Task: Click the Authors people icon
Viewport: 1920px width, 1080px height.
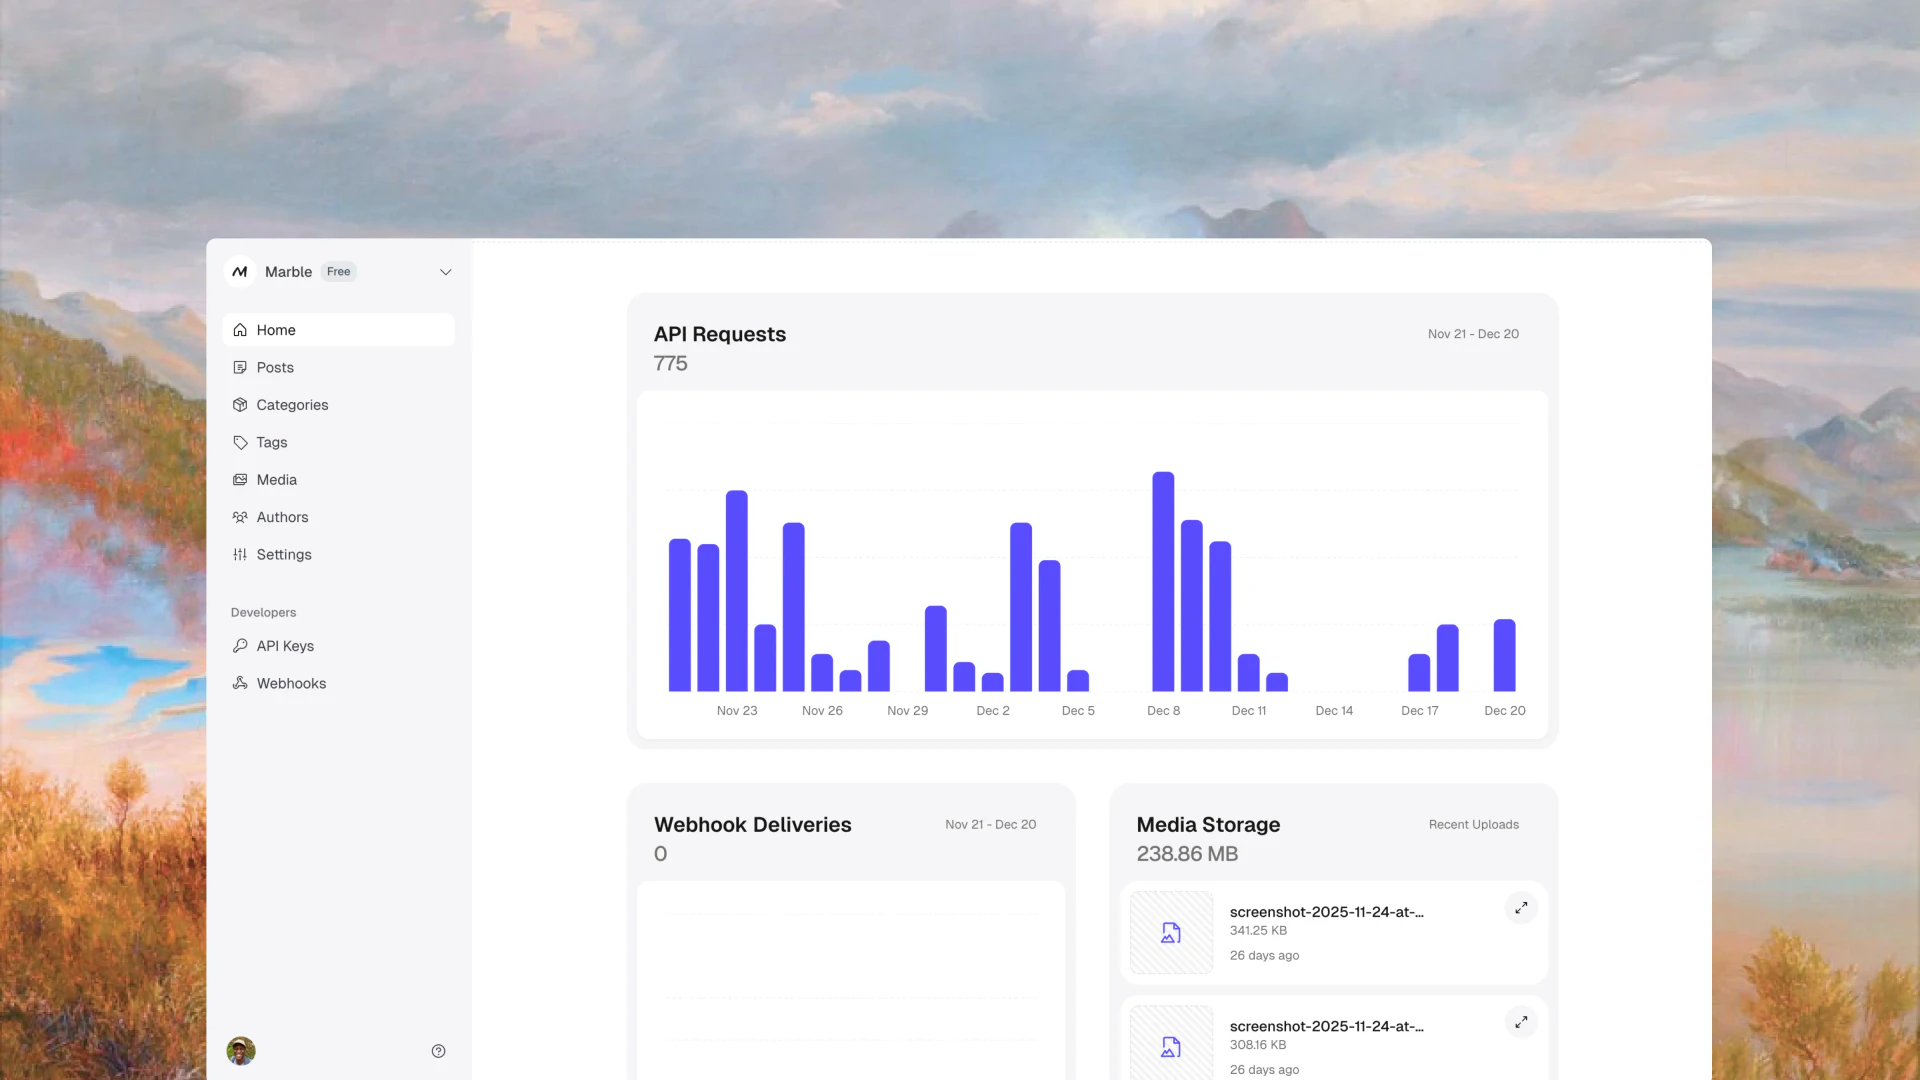Action: pyautogui.click(x=240, y=517)
